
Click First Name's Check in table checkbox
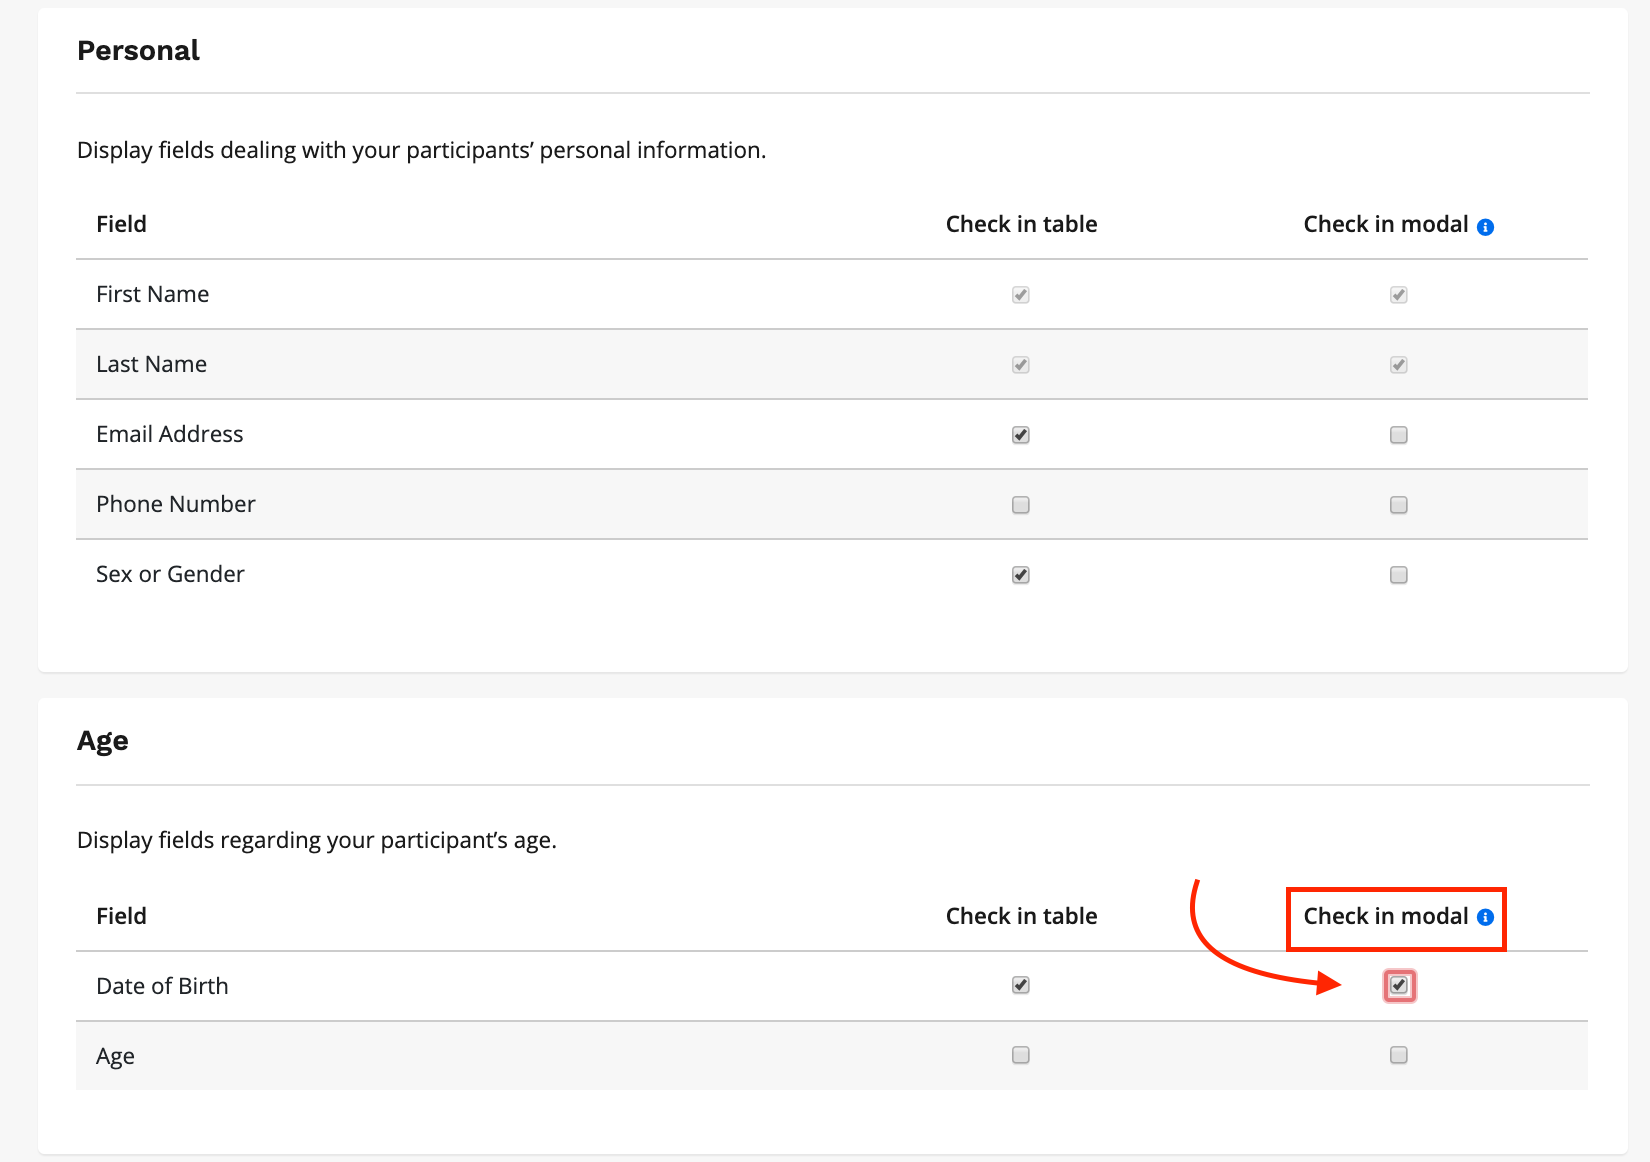coord(1020,295)
